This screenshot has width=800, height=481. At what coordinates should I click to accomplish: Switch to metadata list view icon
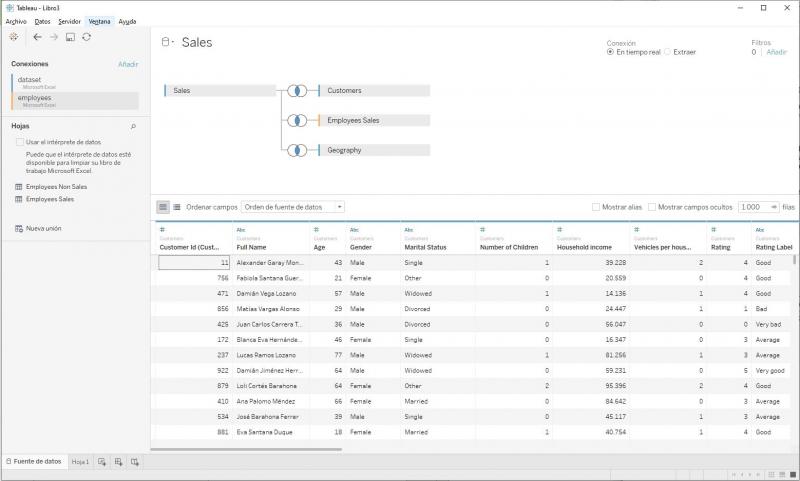tap(177, 207)
